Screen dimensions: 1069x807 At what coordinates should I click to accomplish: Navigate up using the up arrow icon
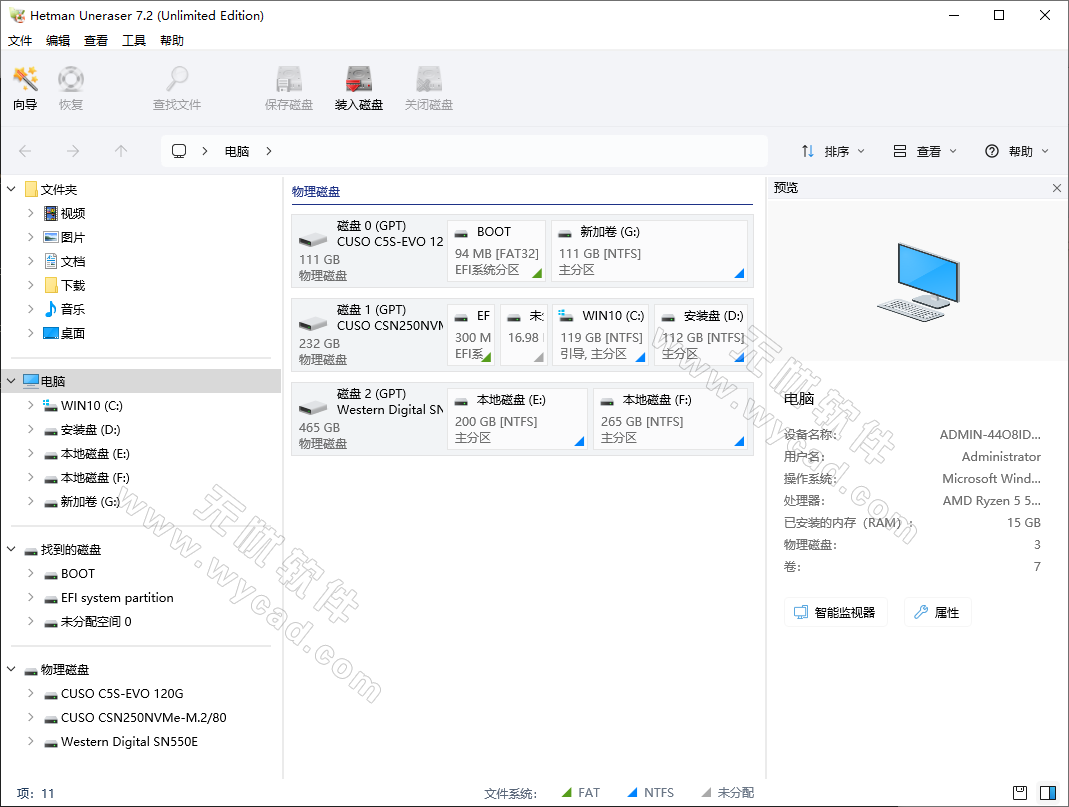tap(120, 151)
